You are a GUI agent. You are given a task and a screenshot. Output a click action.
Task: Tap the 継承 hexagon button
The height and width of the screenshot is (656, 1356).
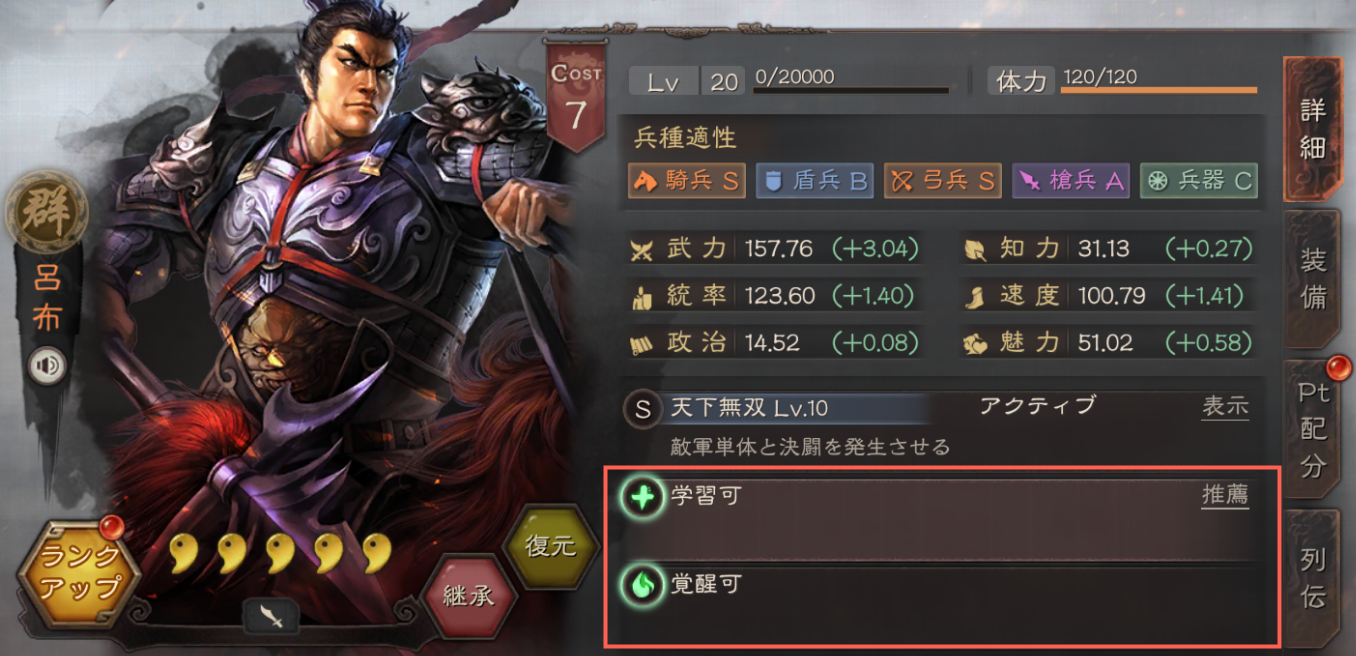[468, 596]
